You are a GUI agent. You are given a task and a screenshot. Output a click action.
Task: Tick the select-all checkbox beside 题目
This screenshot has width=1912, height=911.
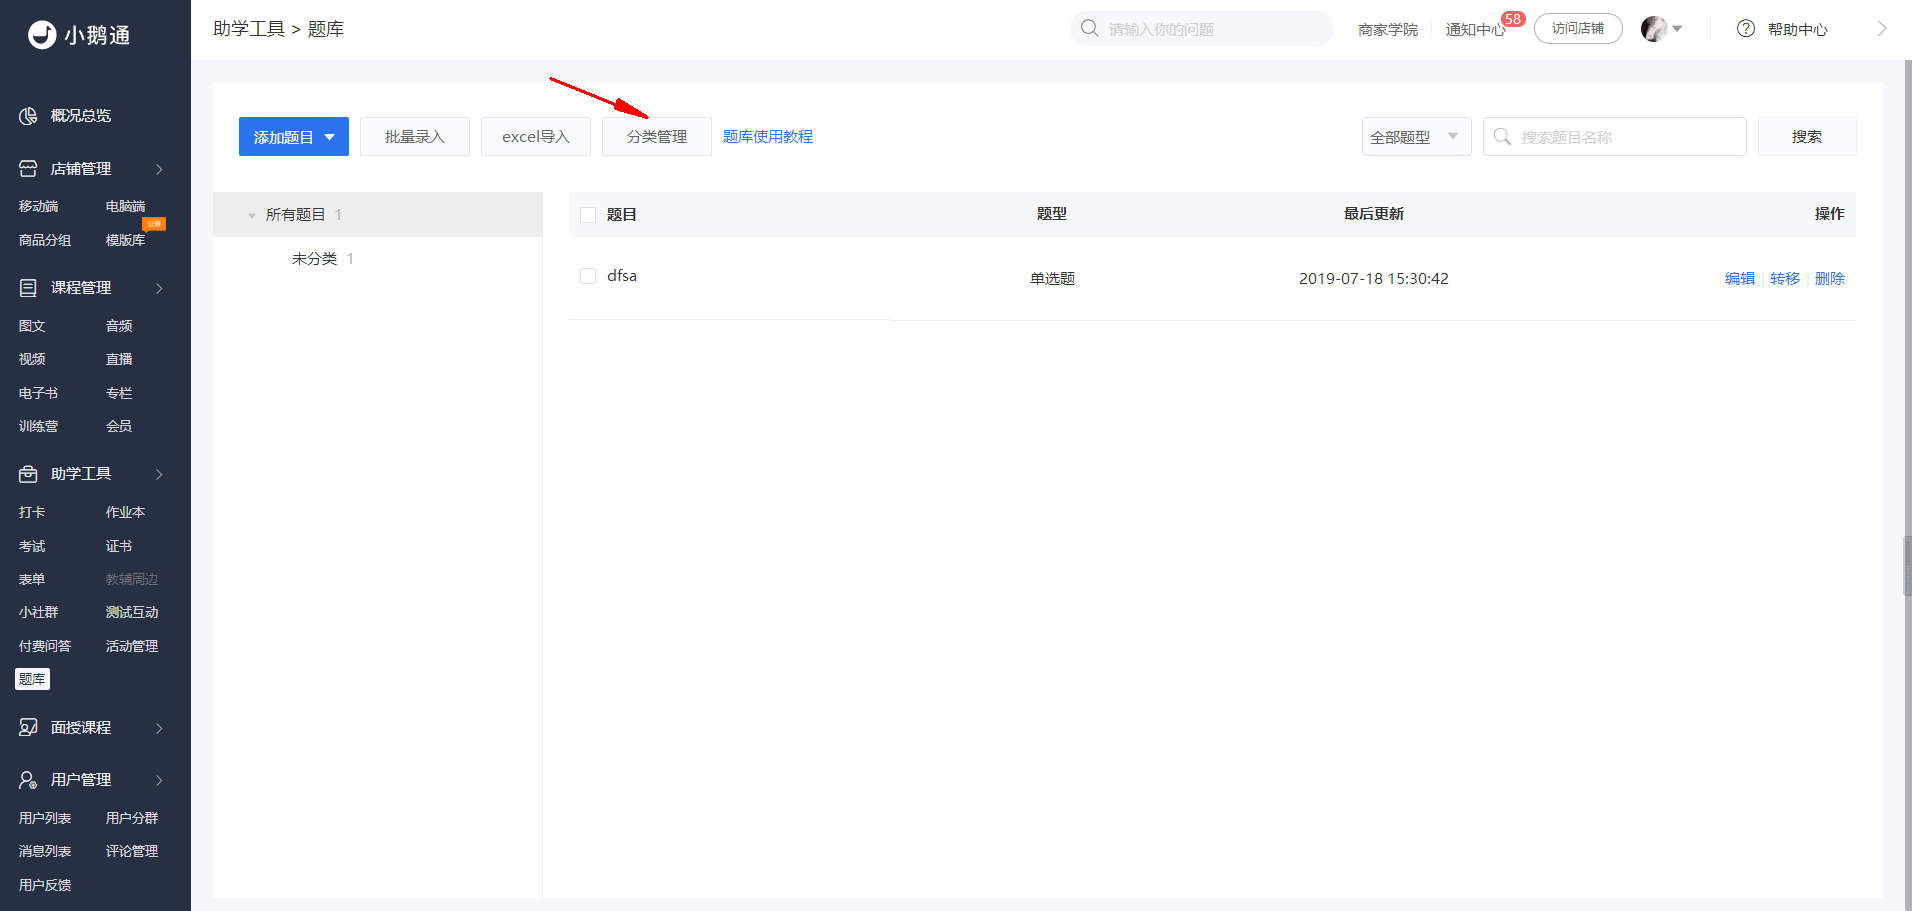point(588,215)
